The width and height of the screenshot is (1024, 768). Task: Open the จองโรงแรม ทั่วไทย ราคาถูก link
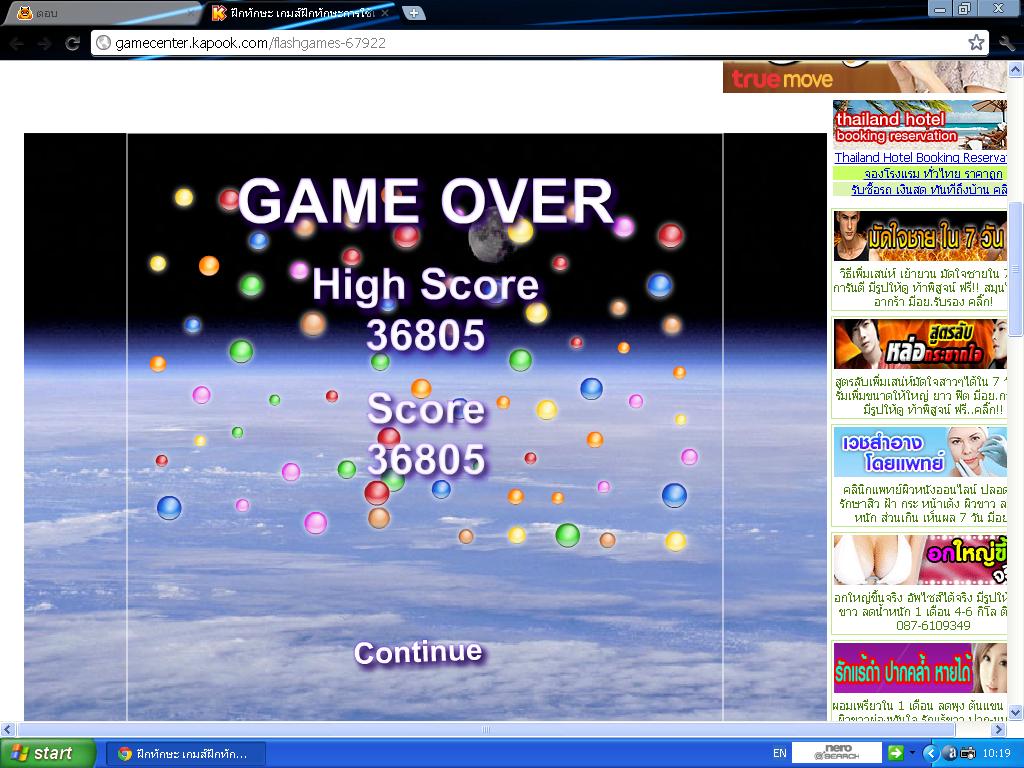click(x=933, y=174)
